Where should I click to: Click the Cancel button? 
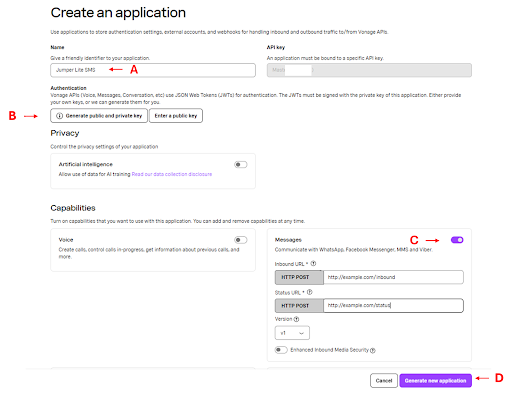[384, 380]
